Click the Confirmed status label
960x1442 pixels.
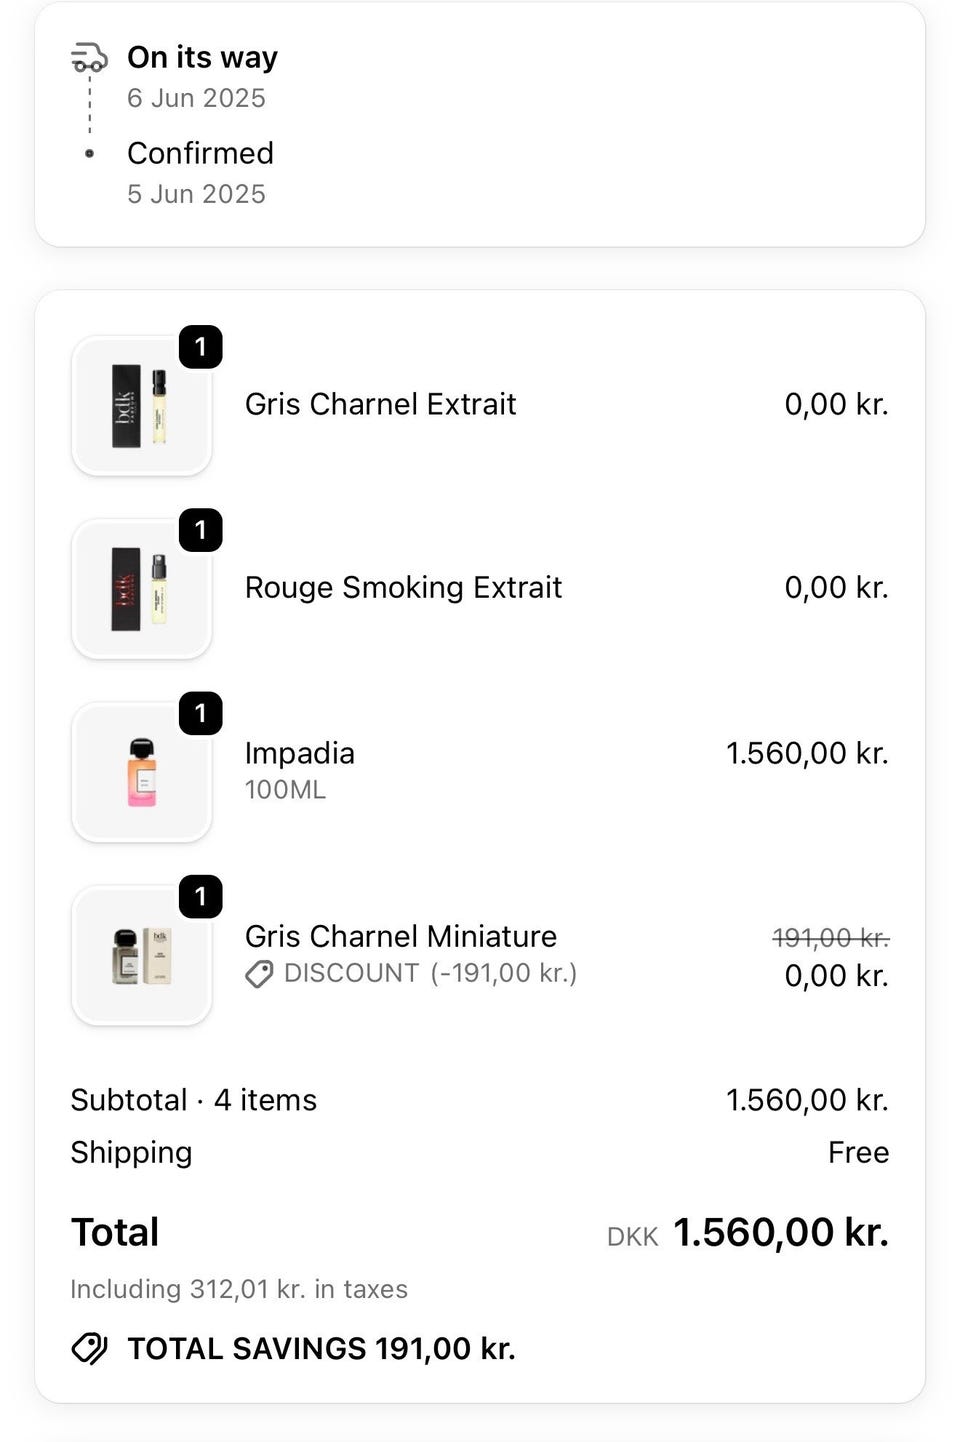(200, 153)
